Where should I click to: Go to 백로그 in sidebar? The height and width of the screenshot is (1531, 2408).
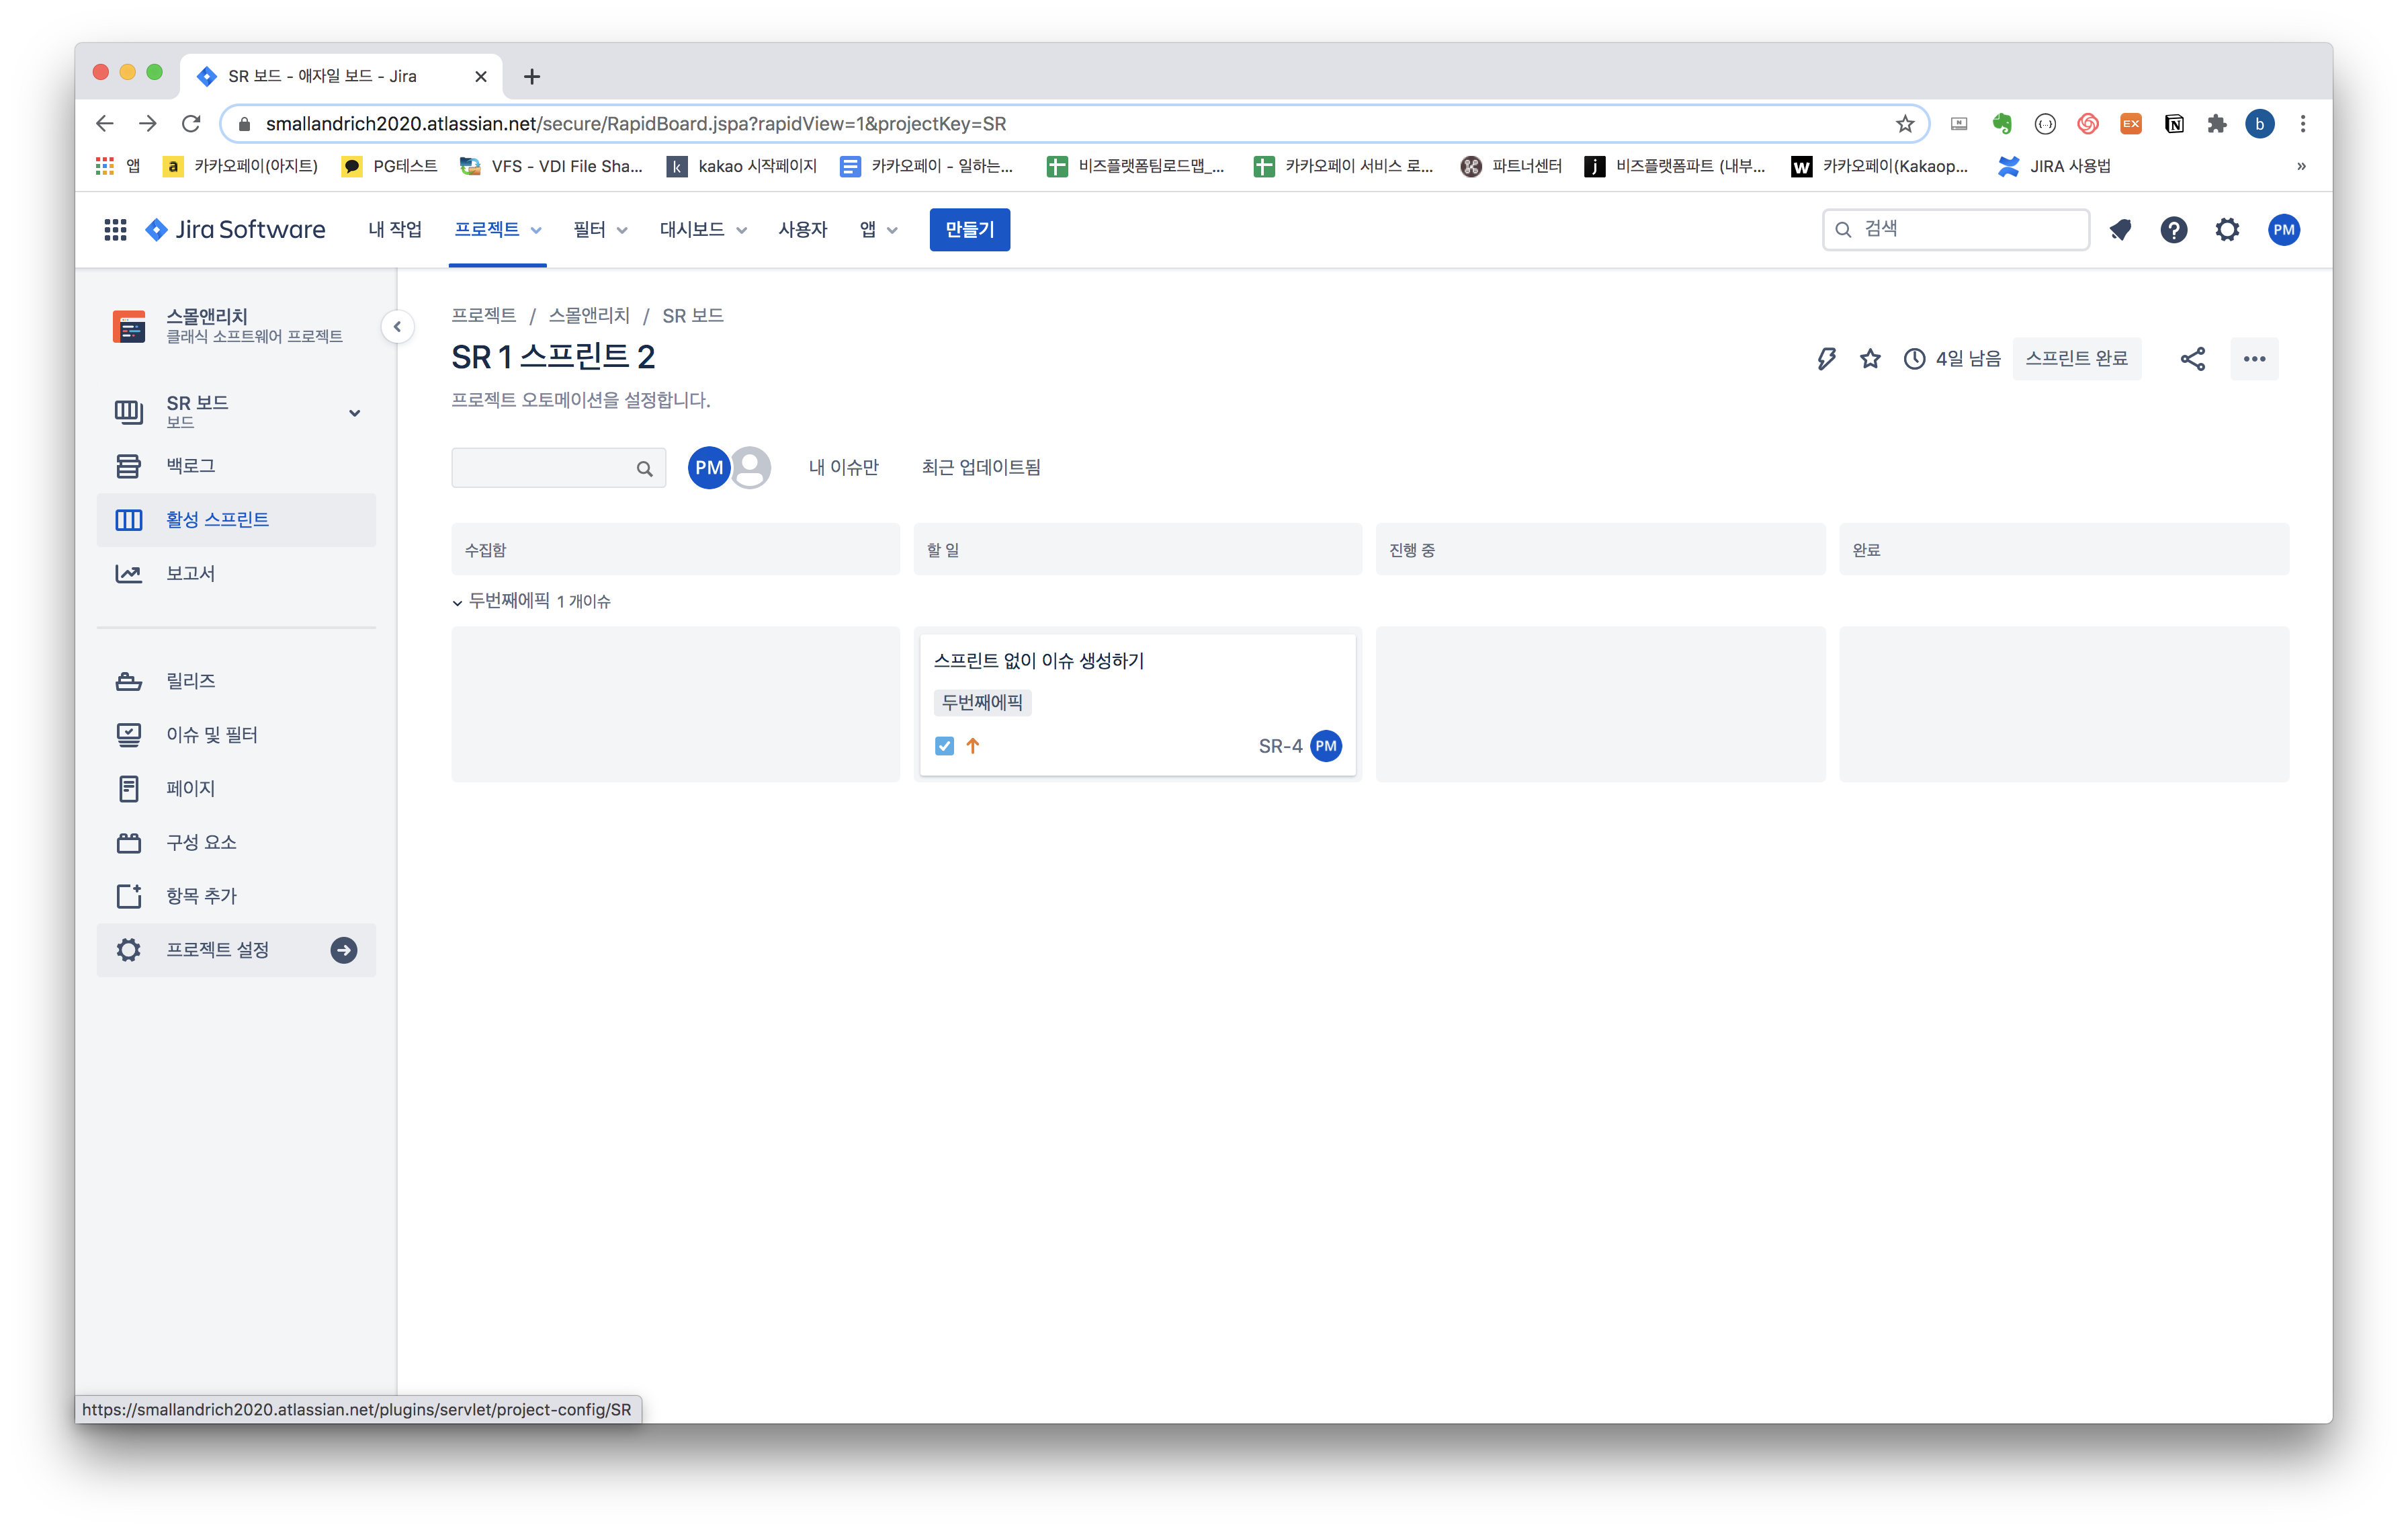pos(190,466)
